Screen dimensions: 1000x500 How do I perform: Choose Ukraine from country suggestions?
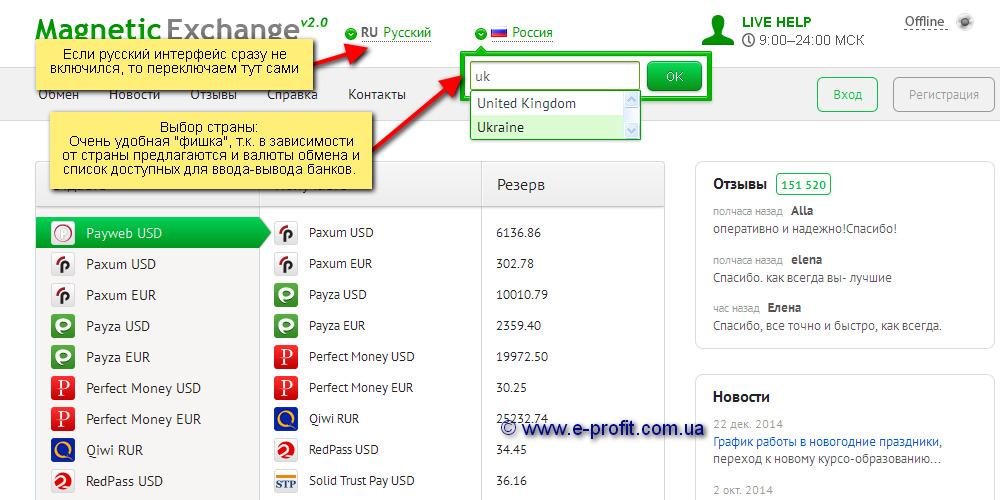[x=548, y=128]
